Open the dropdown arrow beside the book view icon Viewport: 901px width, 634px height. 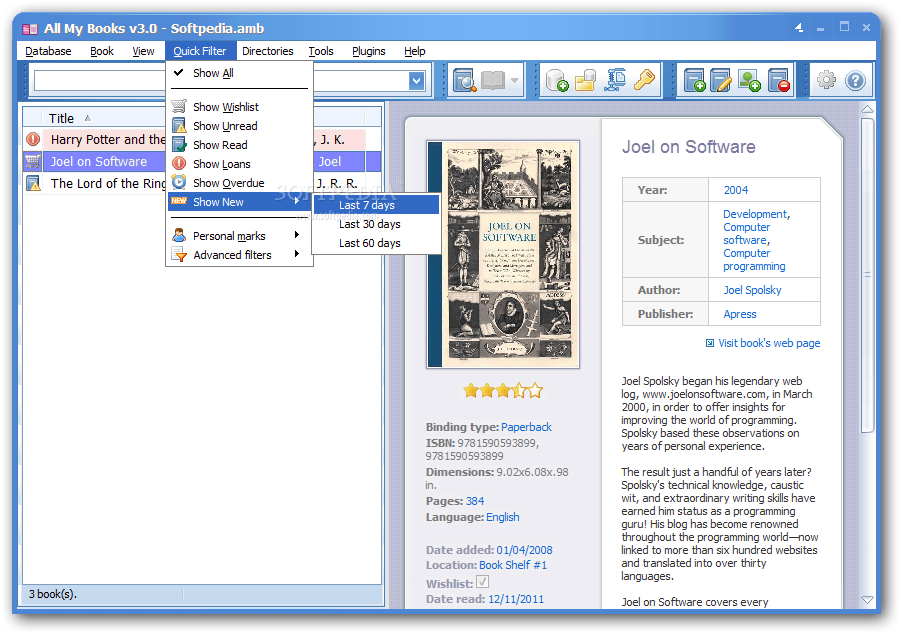(x=514, y=80)
